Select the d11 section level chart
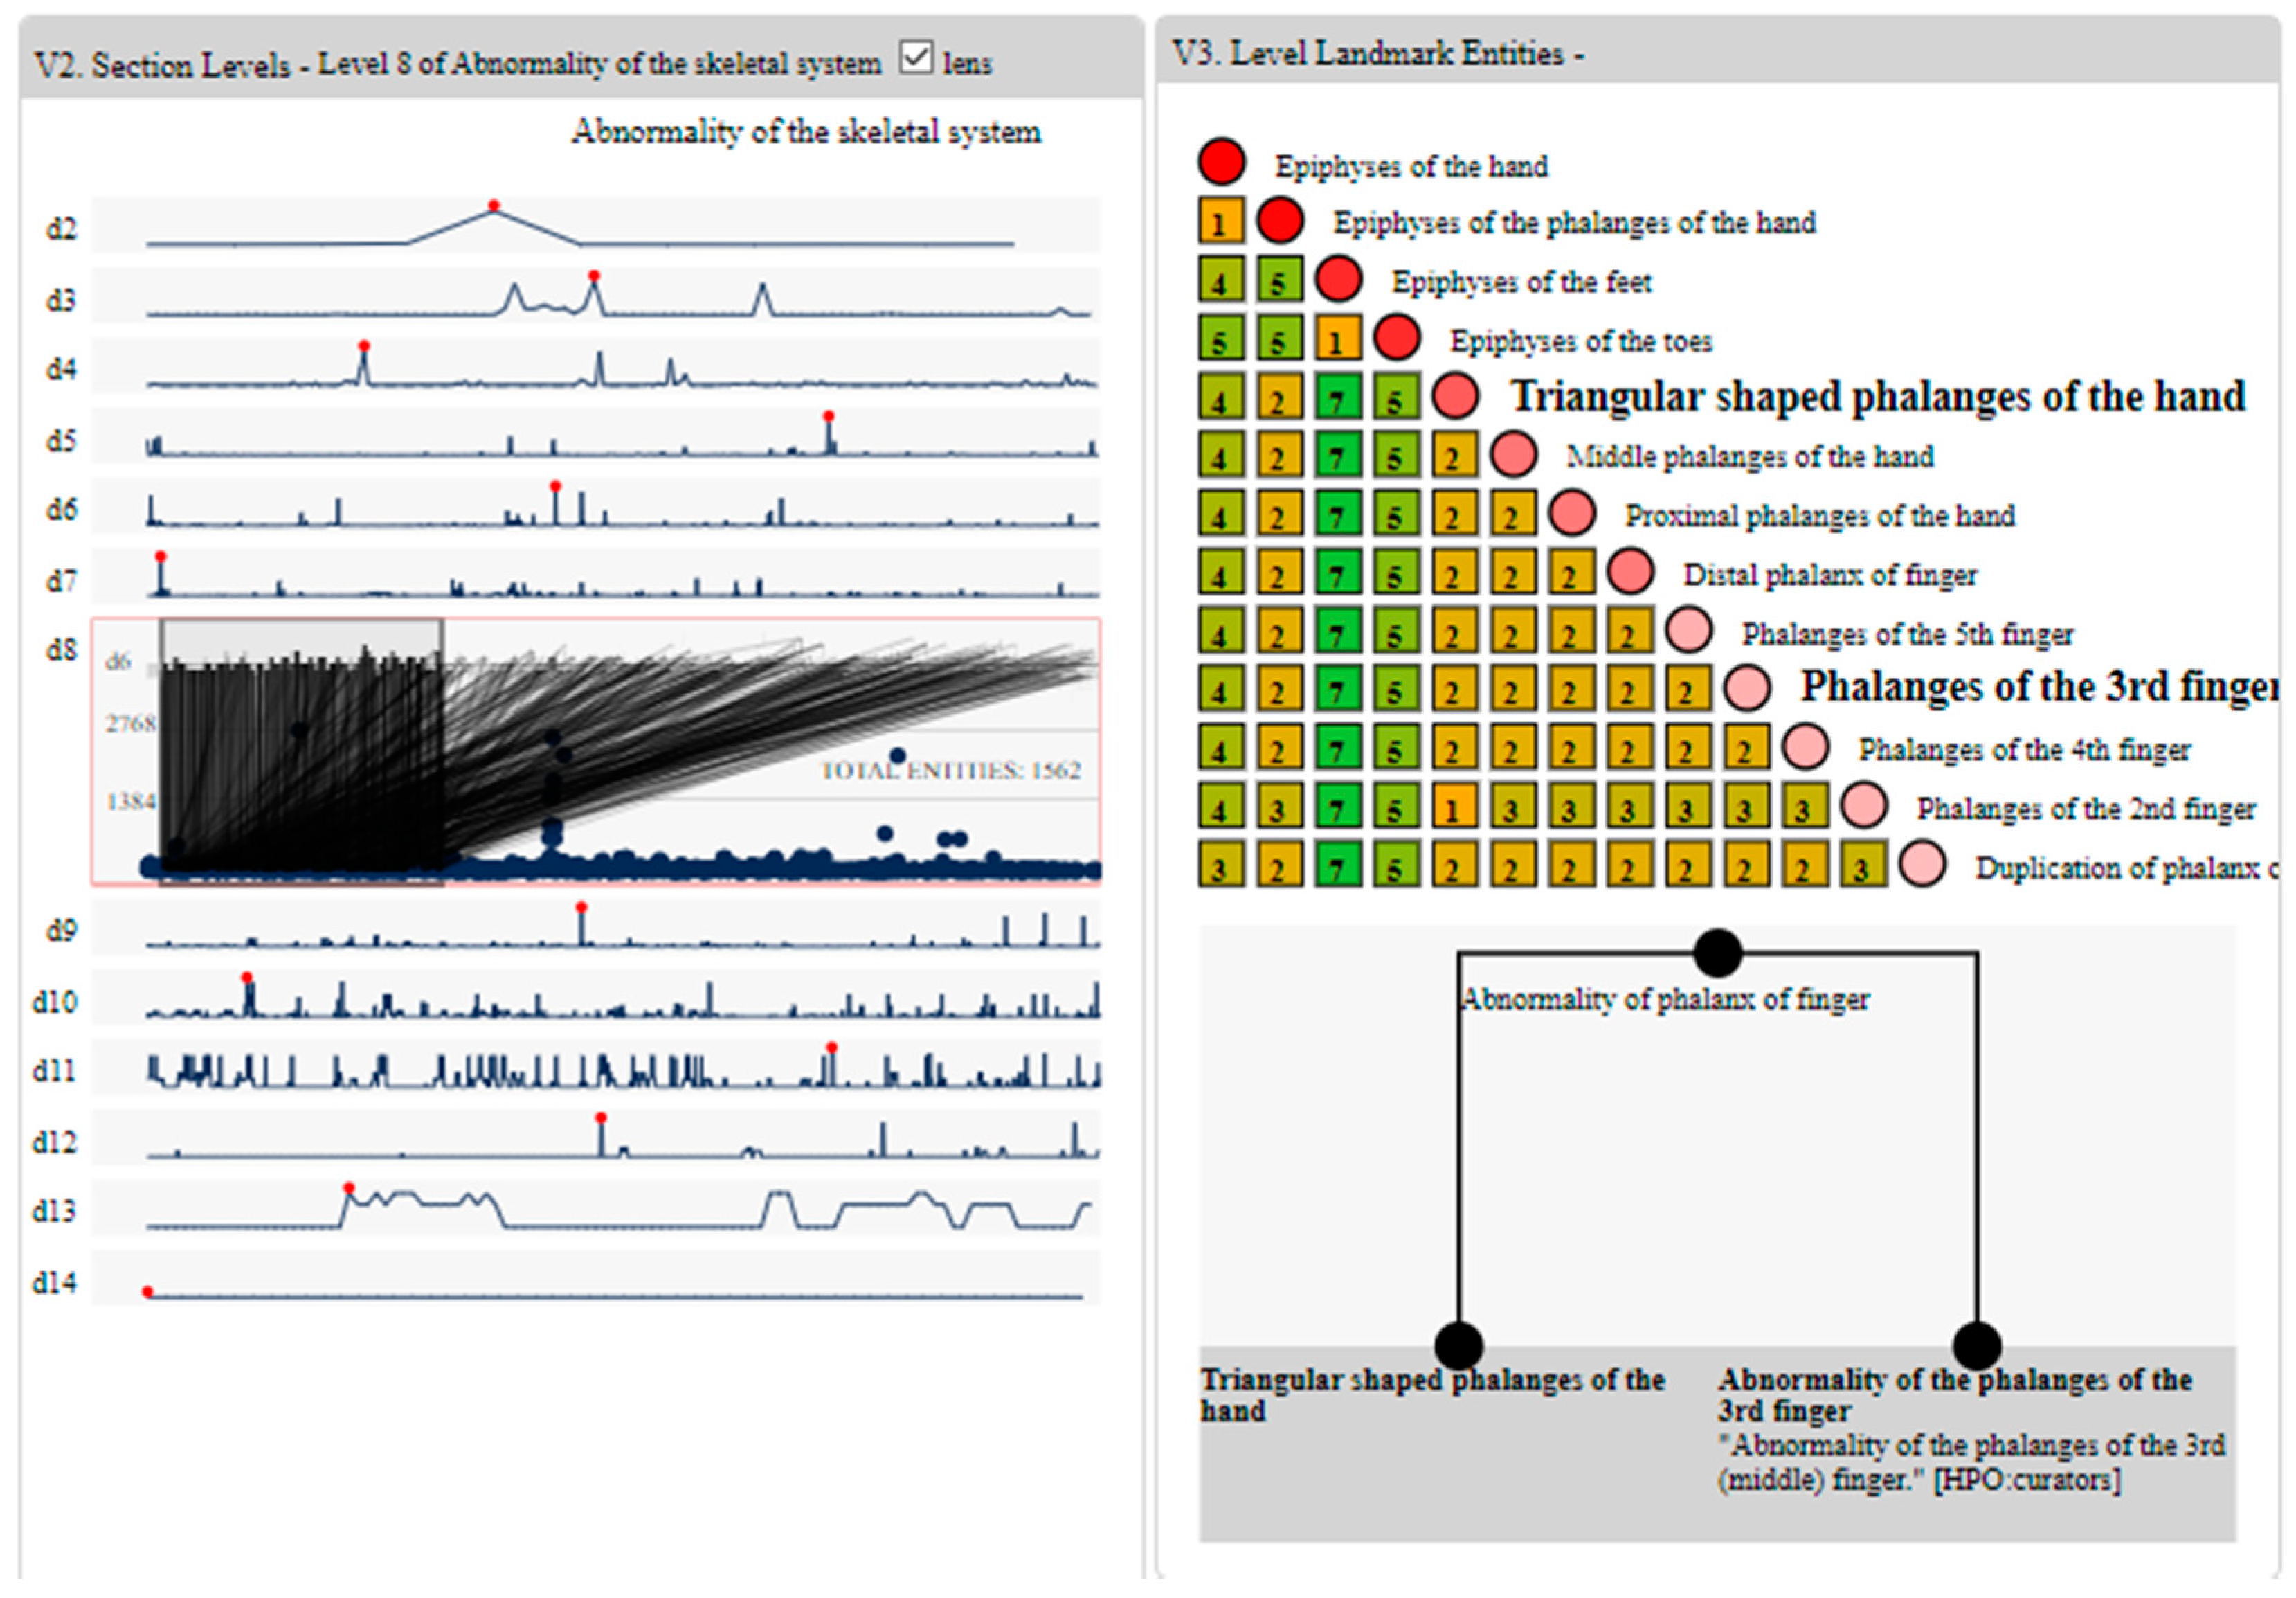Image resolution: width=2296 pixels, height=1598 pixels. (596, 1068)
